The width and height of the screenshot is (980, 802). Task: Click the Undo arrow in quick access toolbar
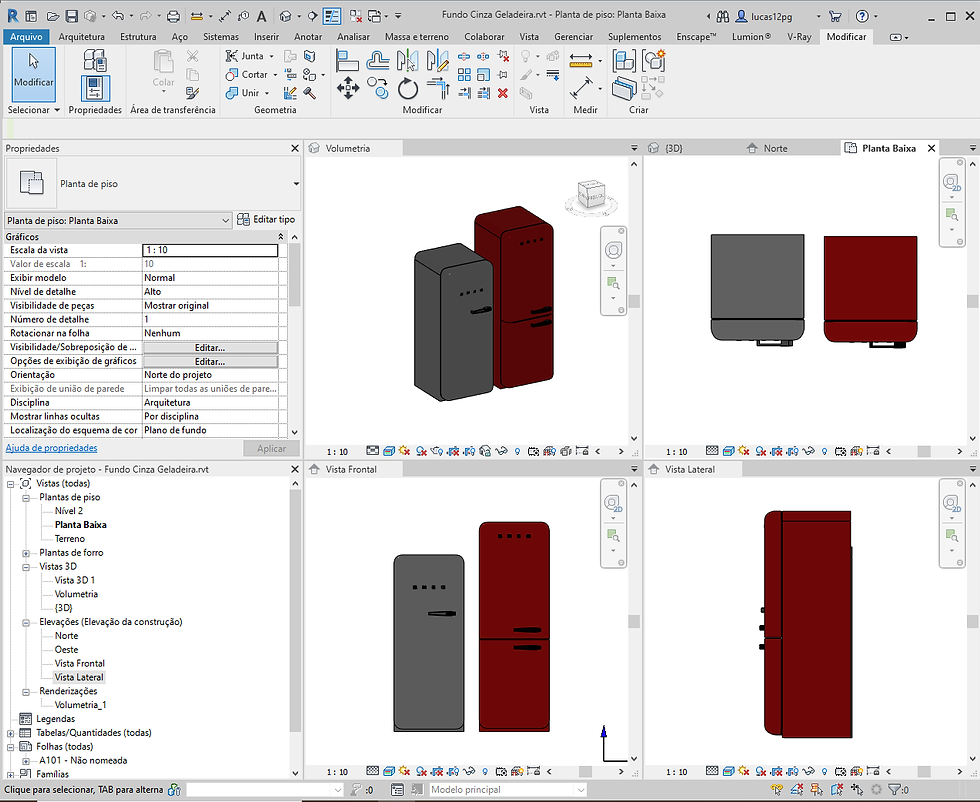pyautogui.click(x=117, y=16)
